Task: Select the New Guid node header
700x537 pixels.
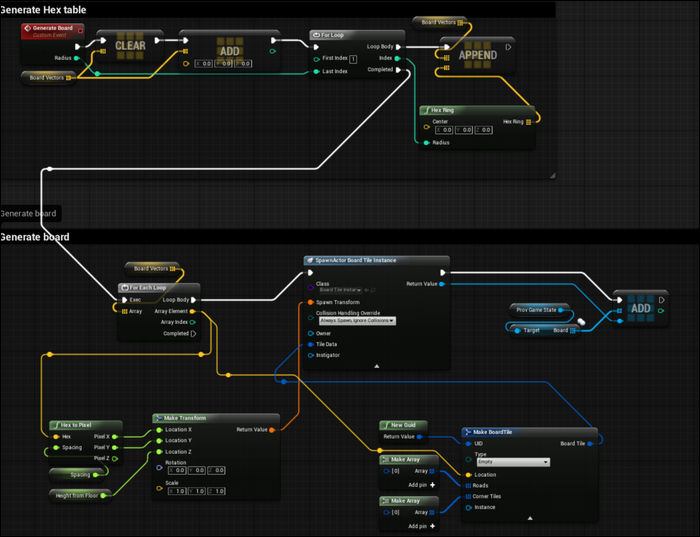Action: point(404,425)
